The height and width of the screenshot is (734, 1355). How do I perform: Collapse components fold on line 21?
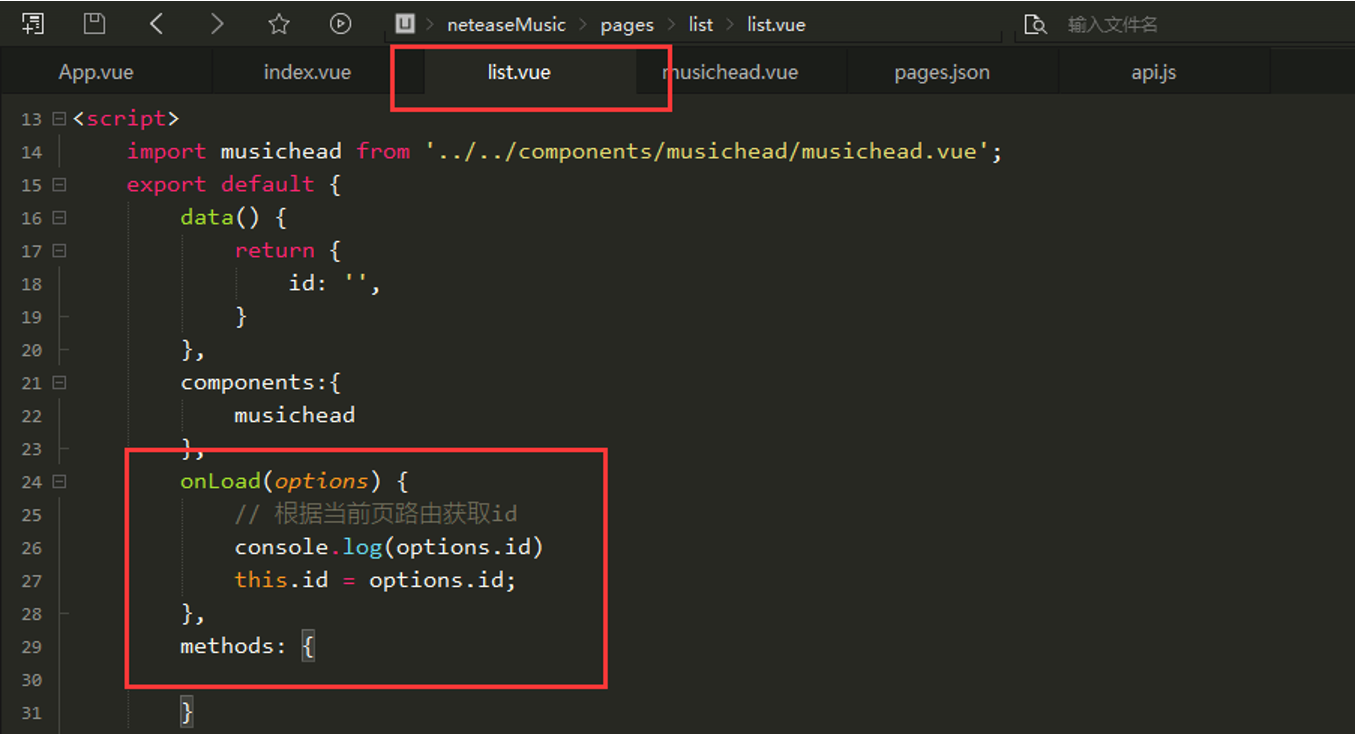point(59,383)
